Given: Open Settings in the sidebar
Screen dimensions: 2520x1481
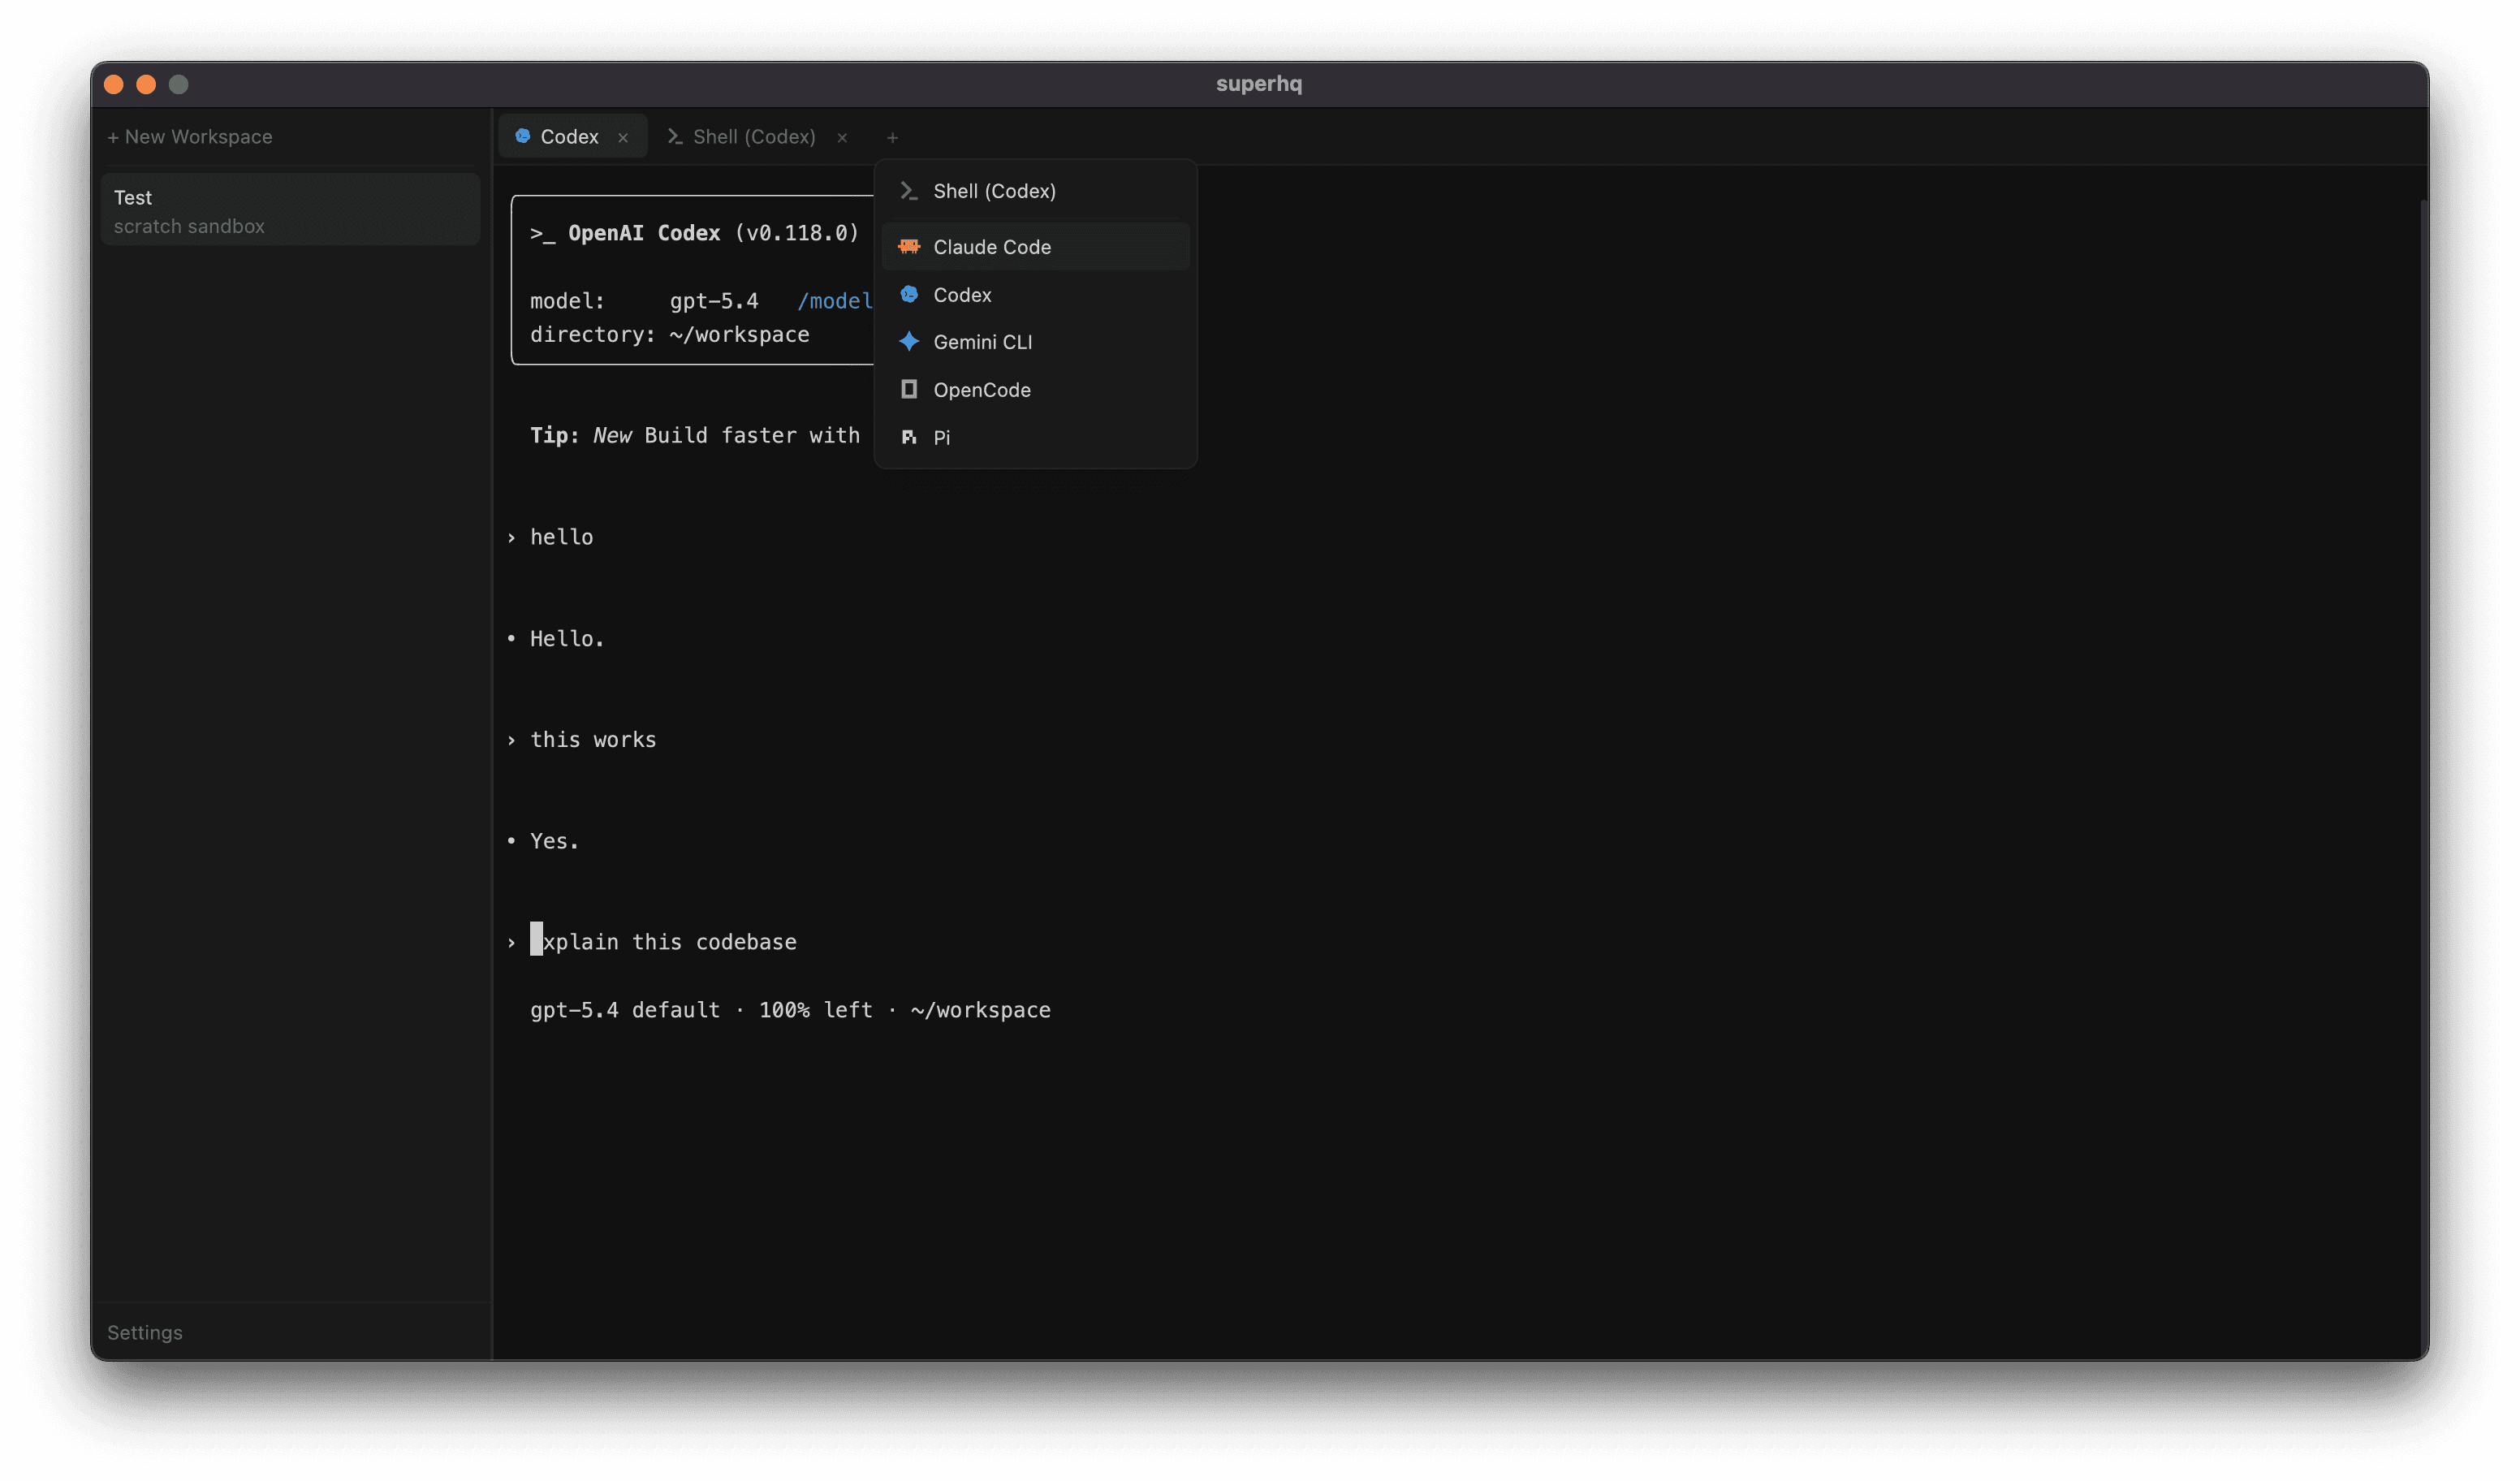Looking at the screenshot, I should (145, 1332).
